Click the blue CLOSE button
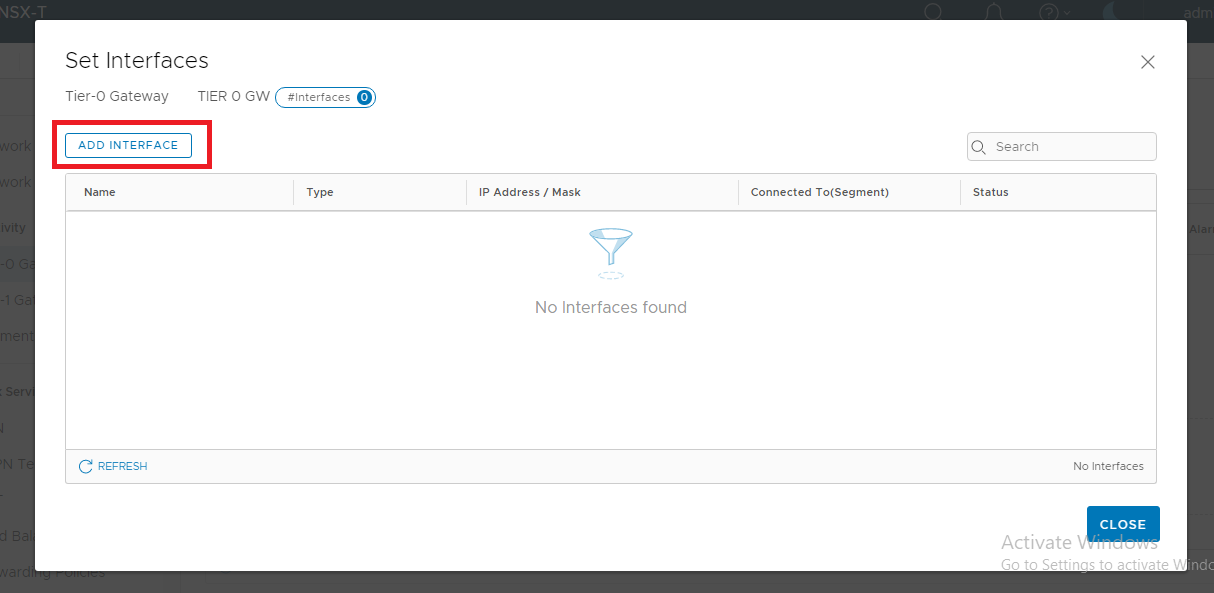 [1123, 524]
